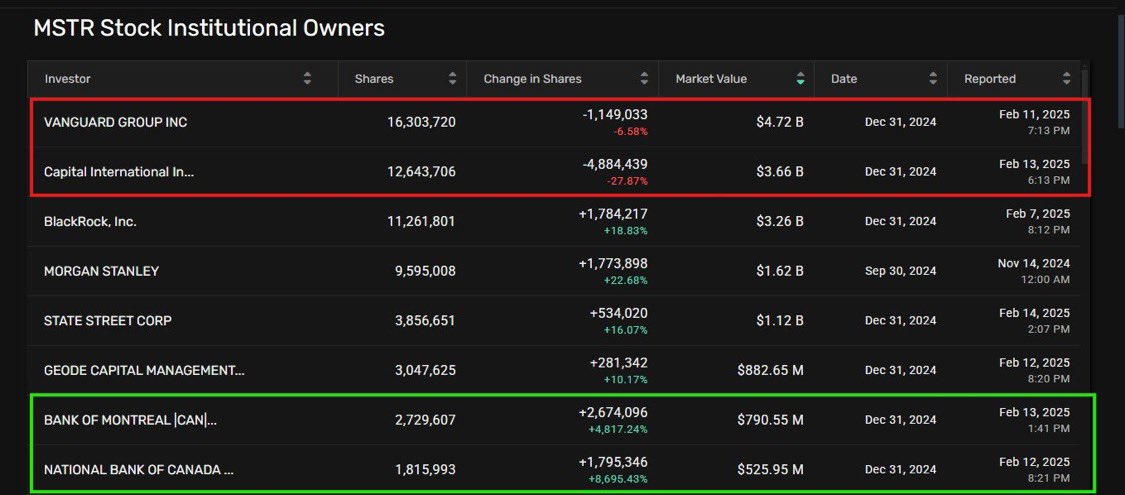Viewport: 1125px width, 495px height.
Task: Sort by Date column sort arrows
Action: coord(933,79)
